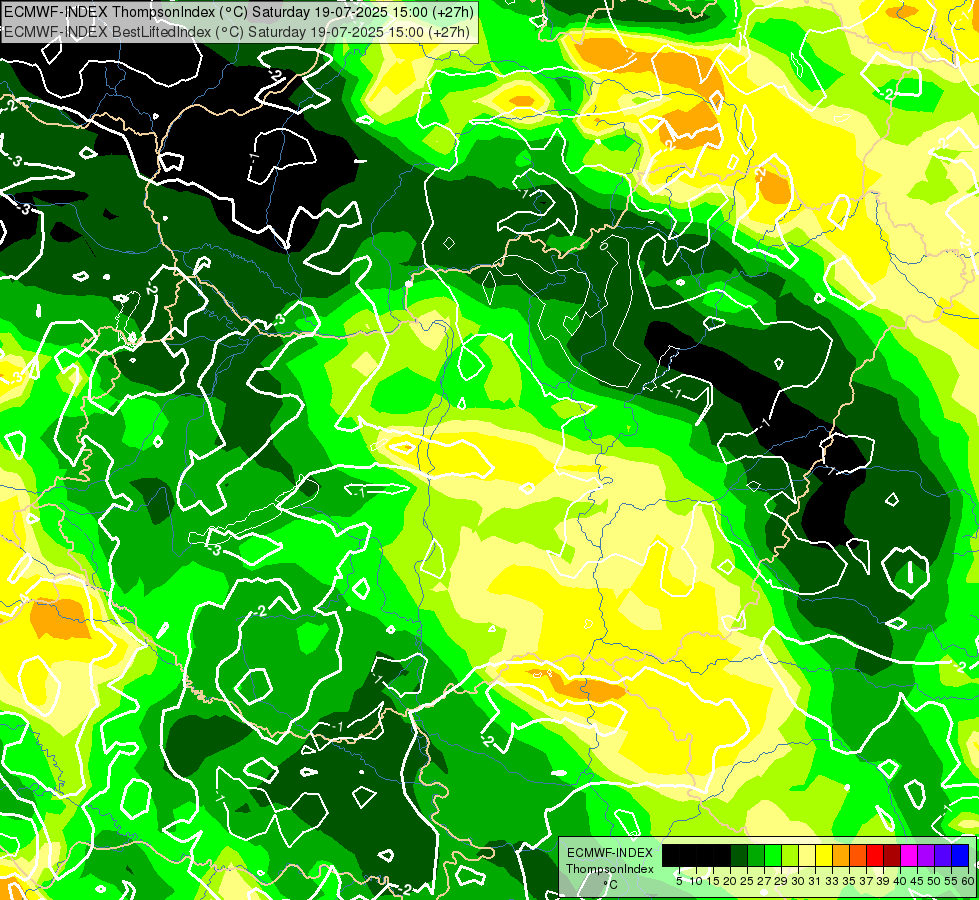Image resolution: width=979 pixels, height=900 pixels.
Task: Select the medium green 25–27 legend swatch
Action: (x=755, y=855)
